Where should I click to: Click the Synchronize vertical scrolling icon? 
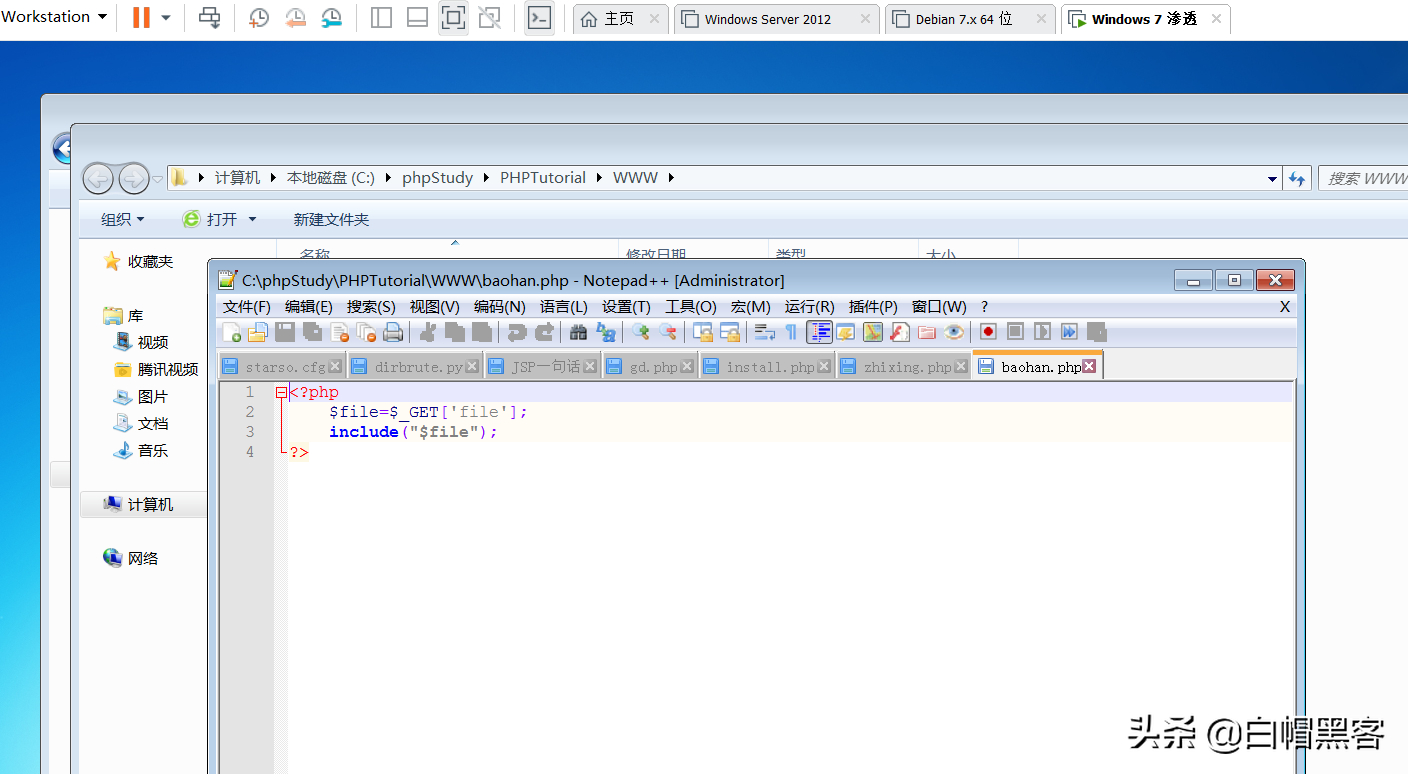coord(703,332)
